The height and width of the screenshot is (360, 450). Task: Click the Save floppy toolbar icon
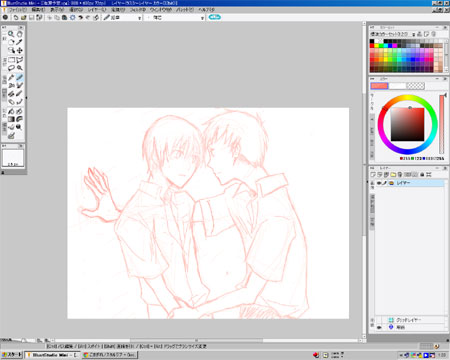point(32,17)
